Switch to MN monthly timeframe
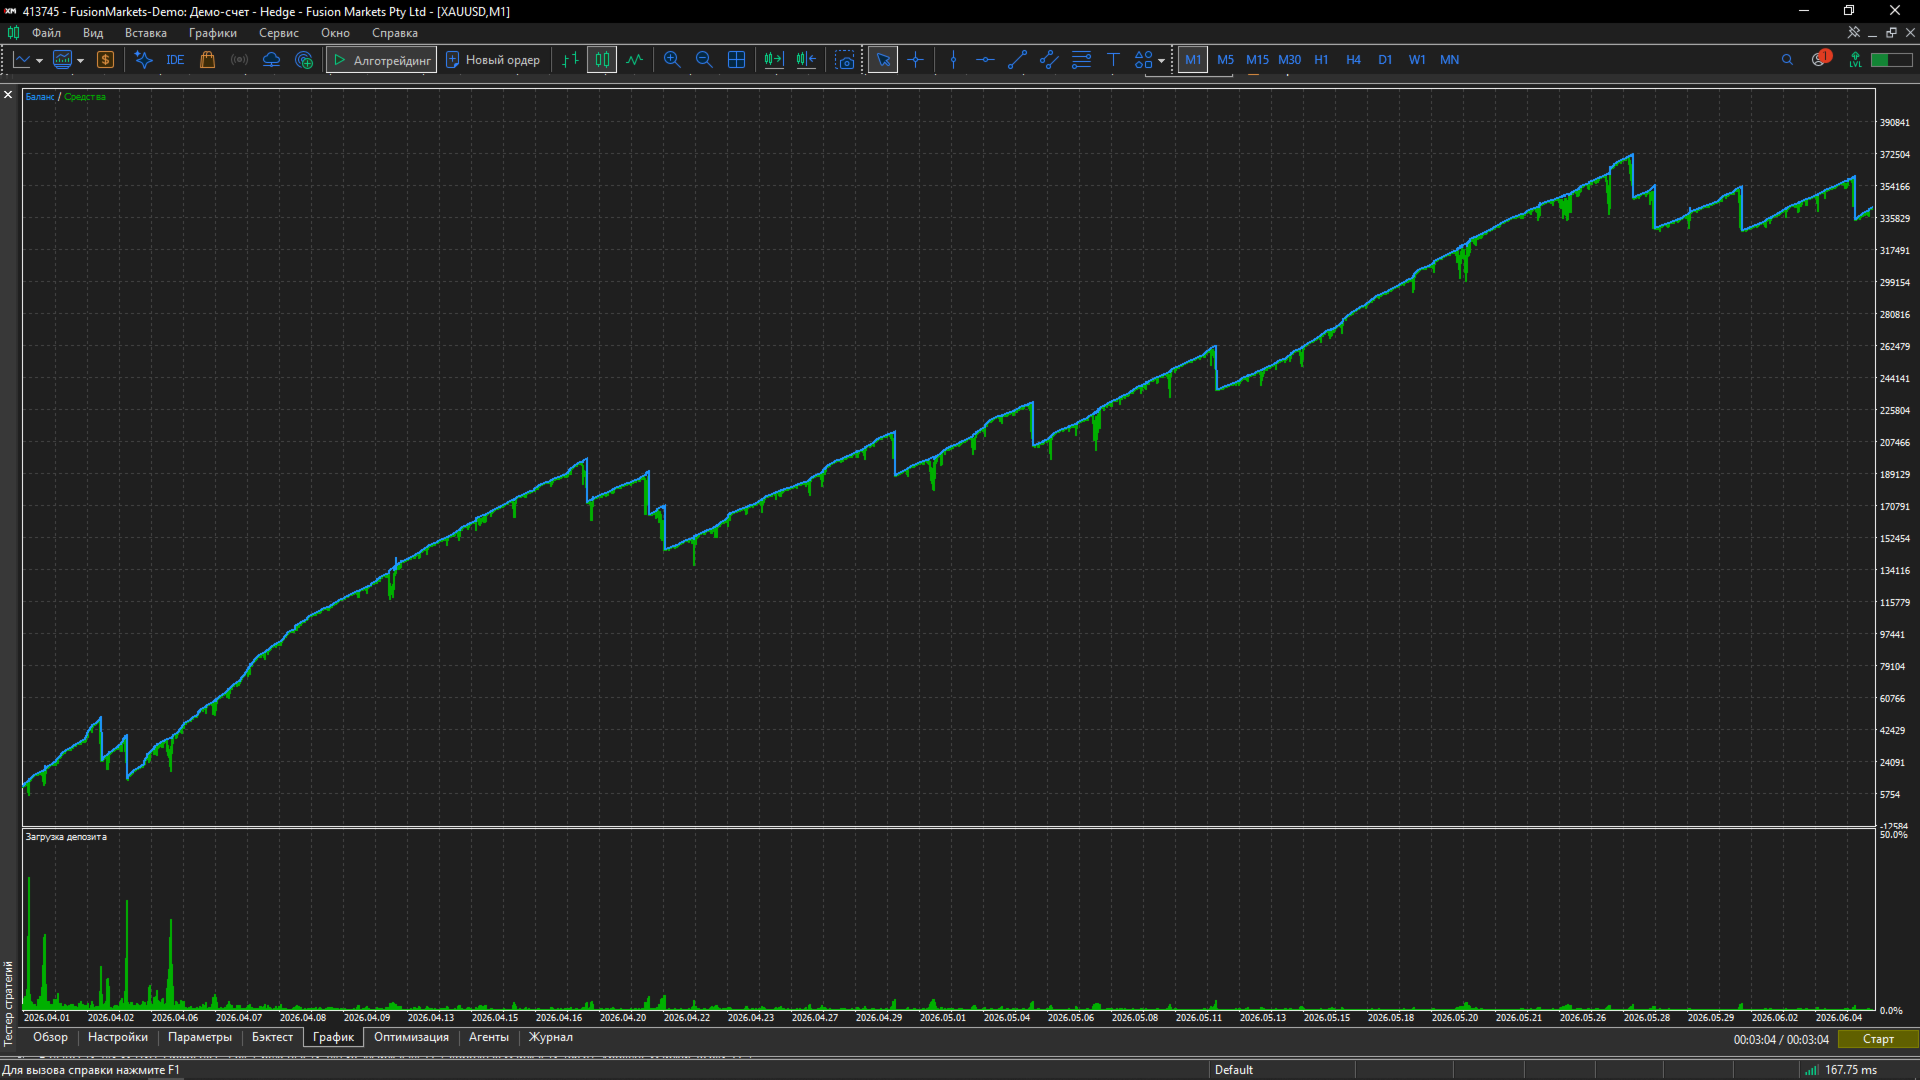The height and width of the screenshot is (1080, 1920). (x=1449, y=60)
